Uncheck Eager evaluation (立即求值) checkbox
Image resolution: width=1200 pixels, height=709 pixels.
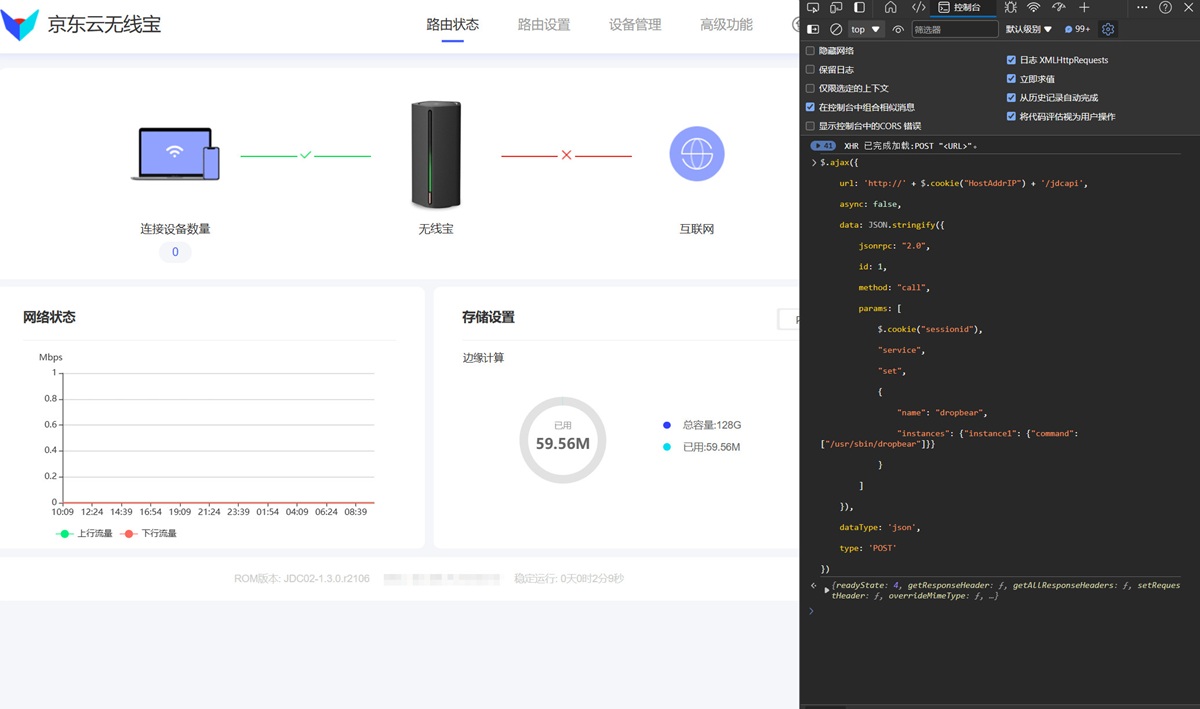(1011, 79)
